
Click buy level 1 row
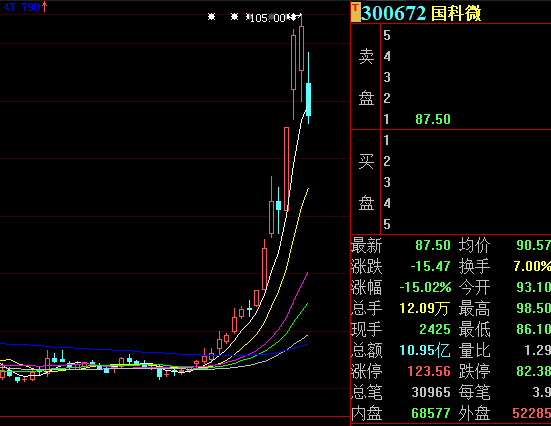coord(466,140)
